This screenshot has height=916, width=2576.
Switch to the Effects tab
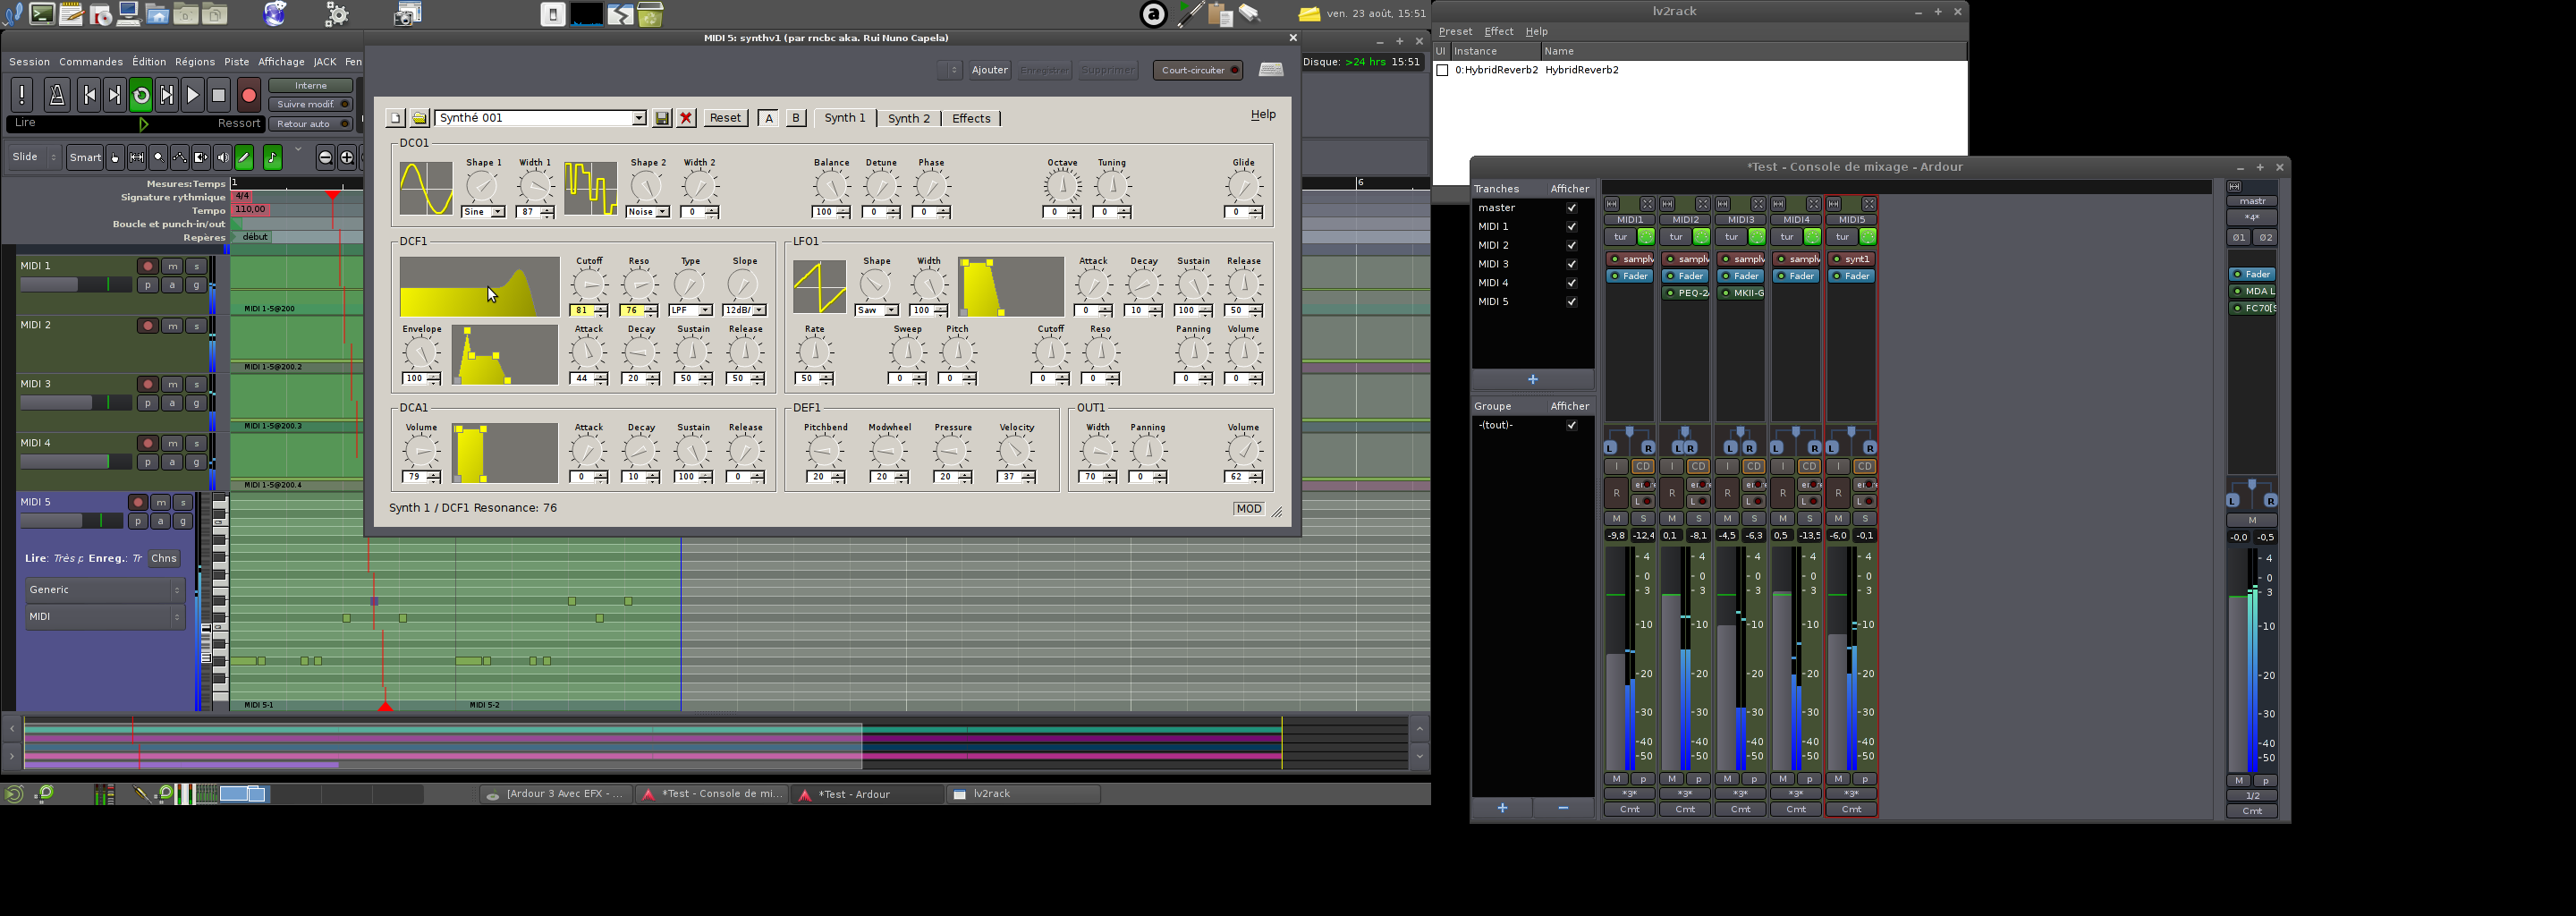click(970, 118)
